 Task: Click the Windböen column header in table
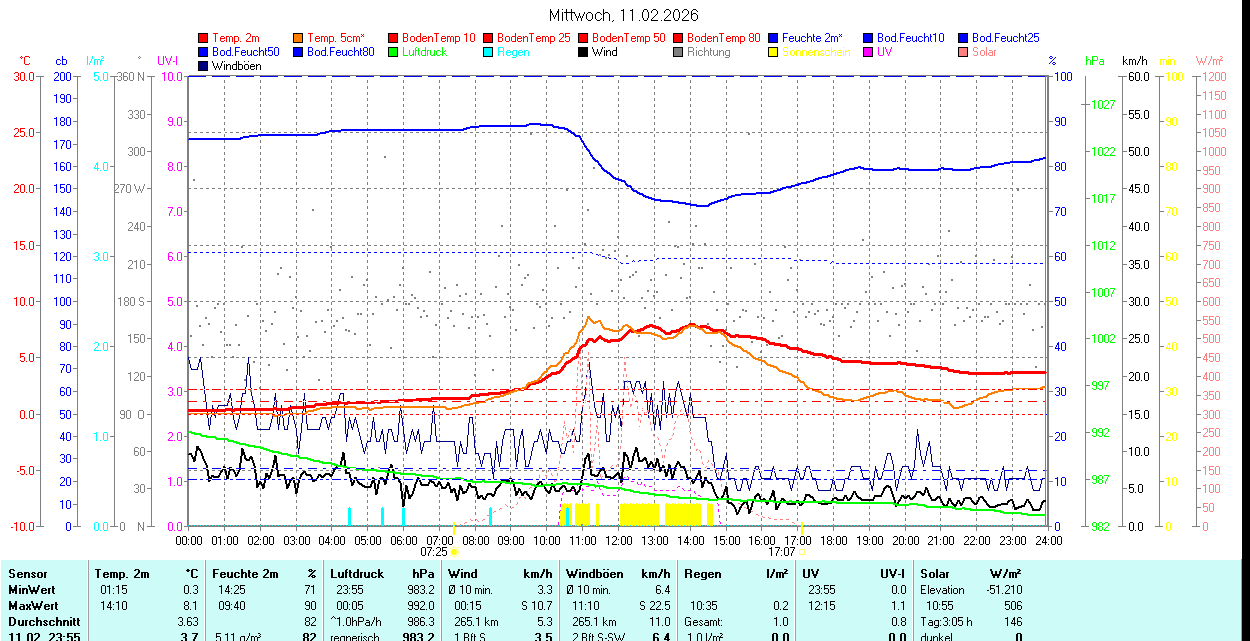(x=594, y=574)
